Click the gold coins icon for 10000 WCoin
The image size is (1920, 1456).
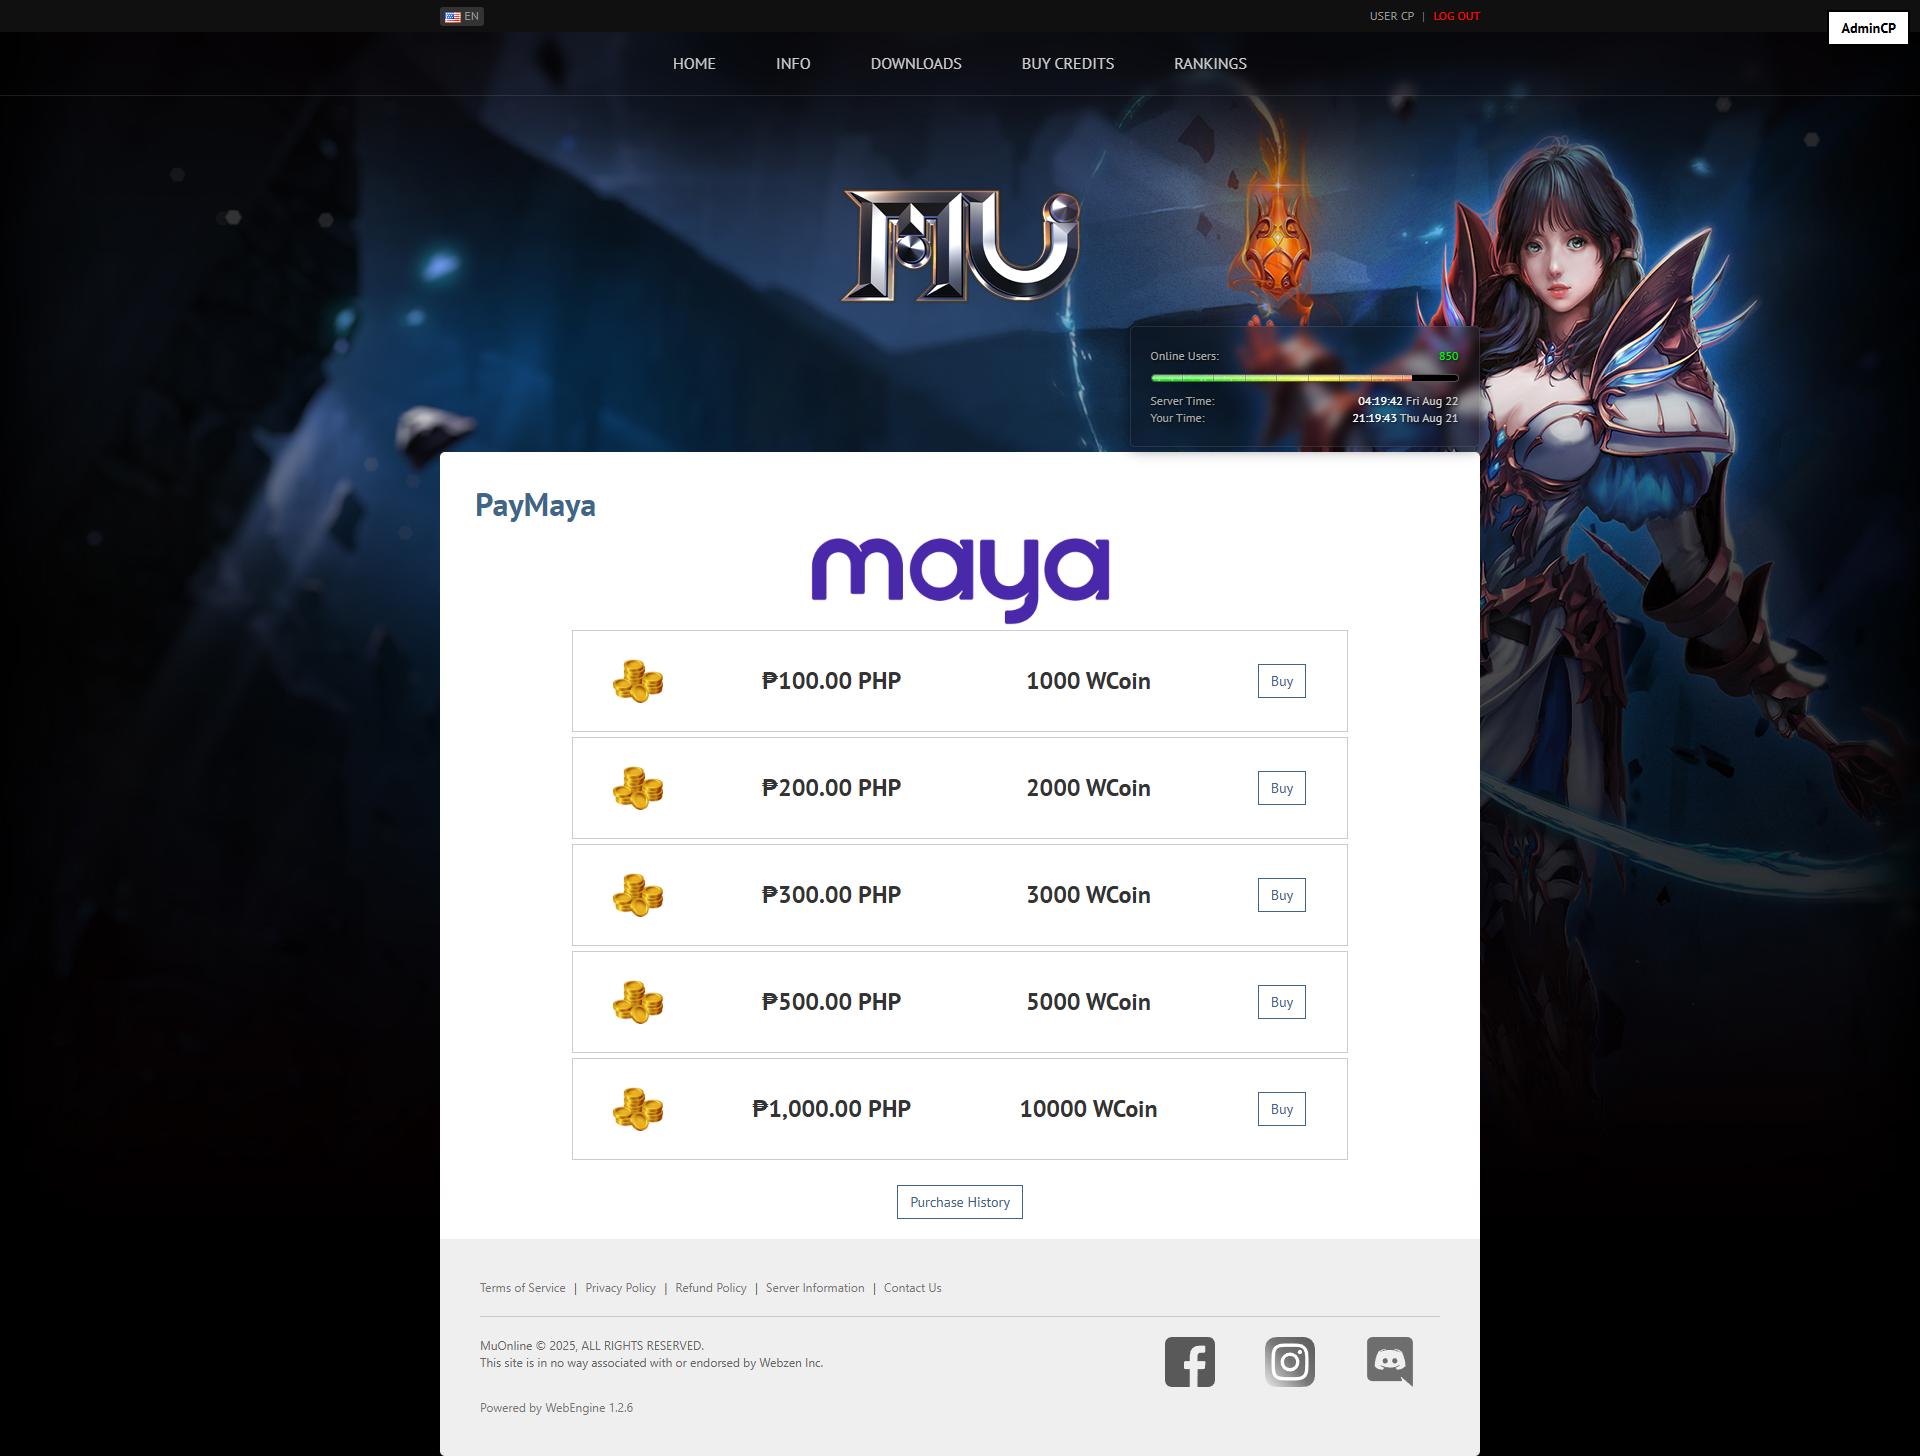click(x=638, y=1109)
